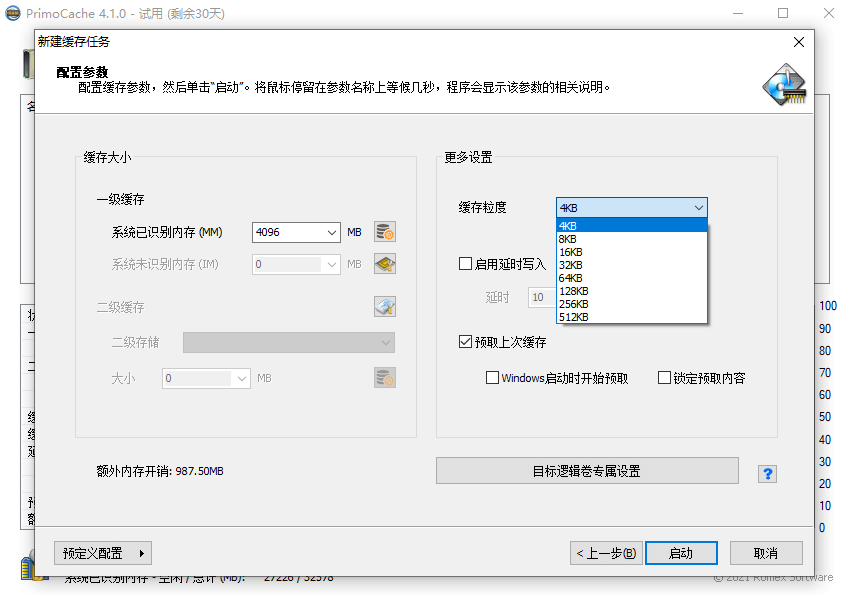Open the 4096 MB memory size dropdown
Screen dimensions: 849x595
coord(333,232)
